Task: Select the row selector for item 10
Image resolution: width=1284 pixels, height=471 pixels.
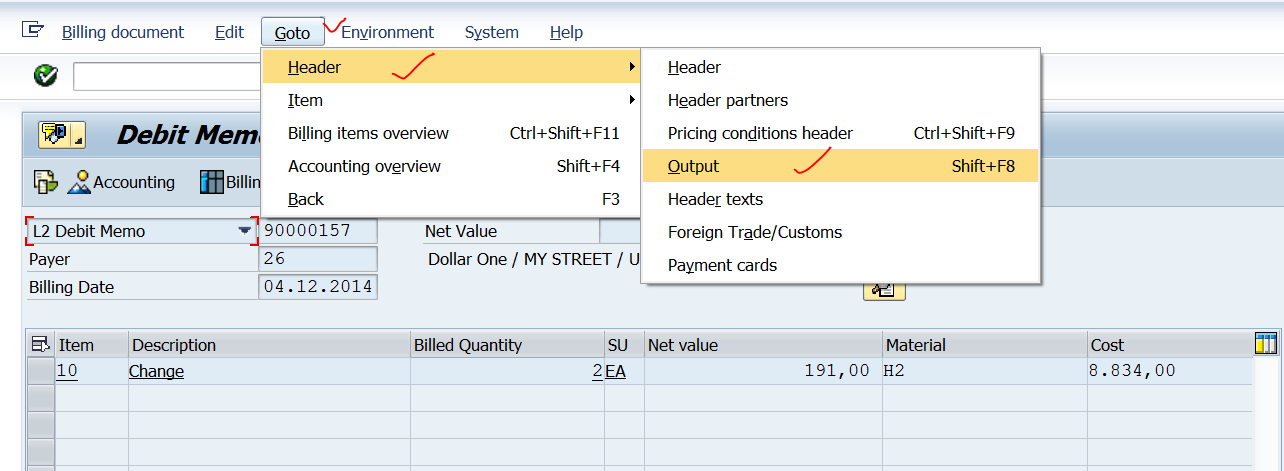Action: coord(41,371)
